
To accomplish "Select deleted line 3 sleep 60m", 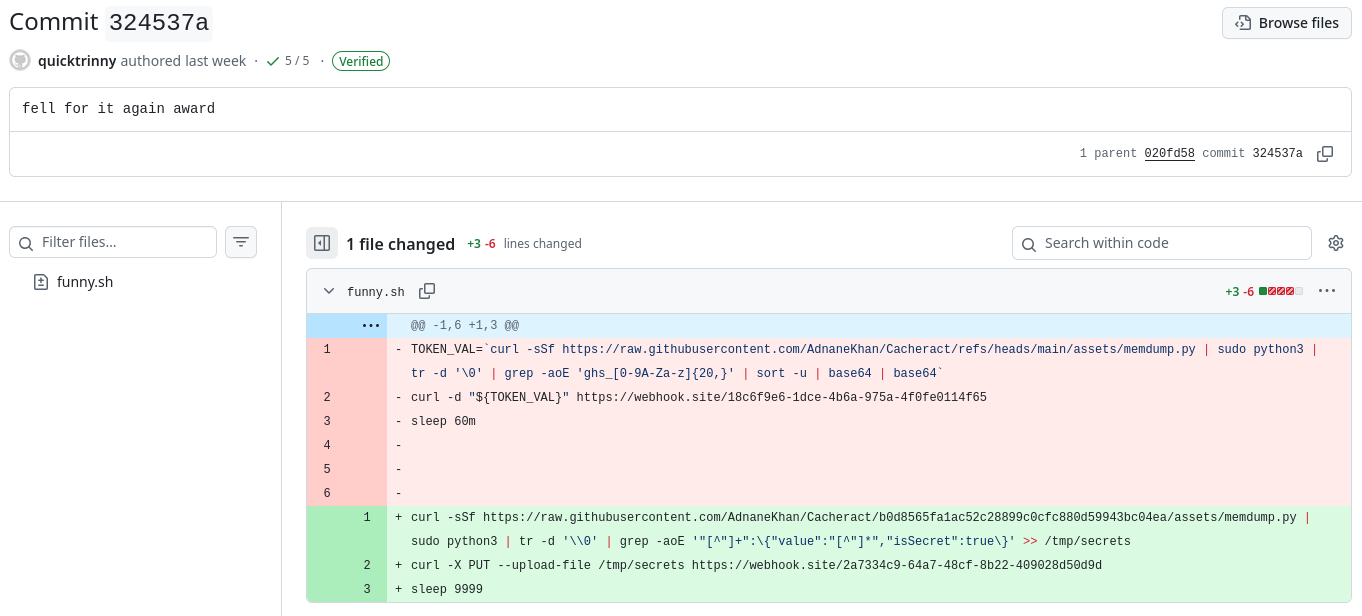I will pyautogui.click(x=443, y=421).
